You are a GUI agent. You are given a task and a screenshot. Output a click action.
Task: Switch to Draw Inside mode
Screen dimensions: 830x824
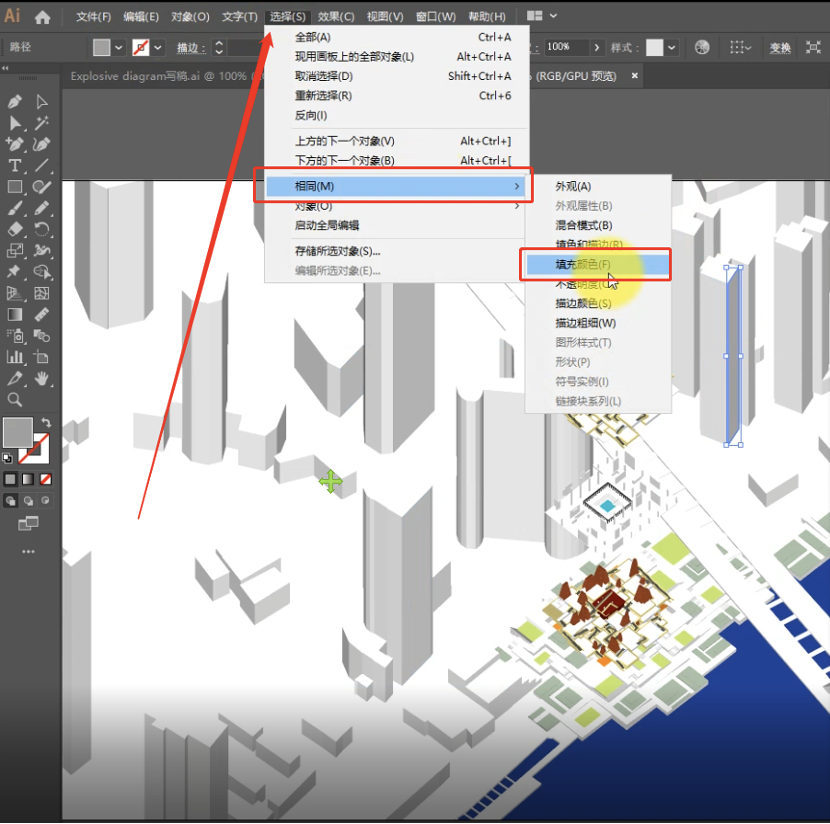pos(46,501)
